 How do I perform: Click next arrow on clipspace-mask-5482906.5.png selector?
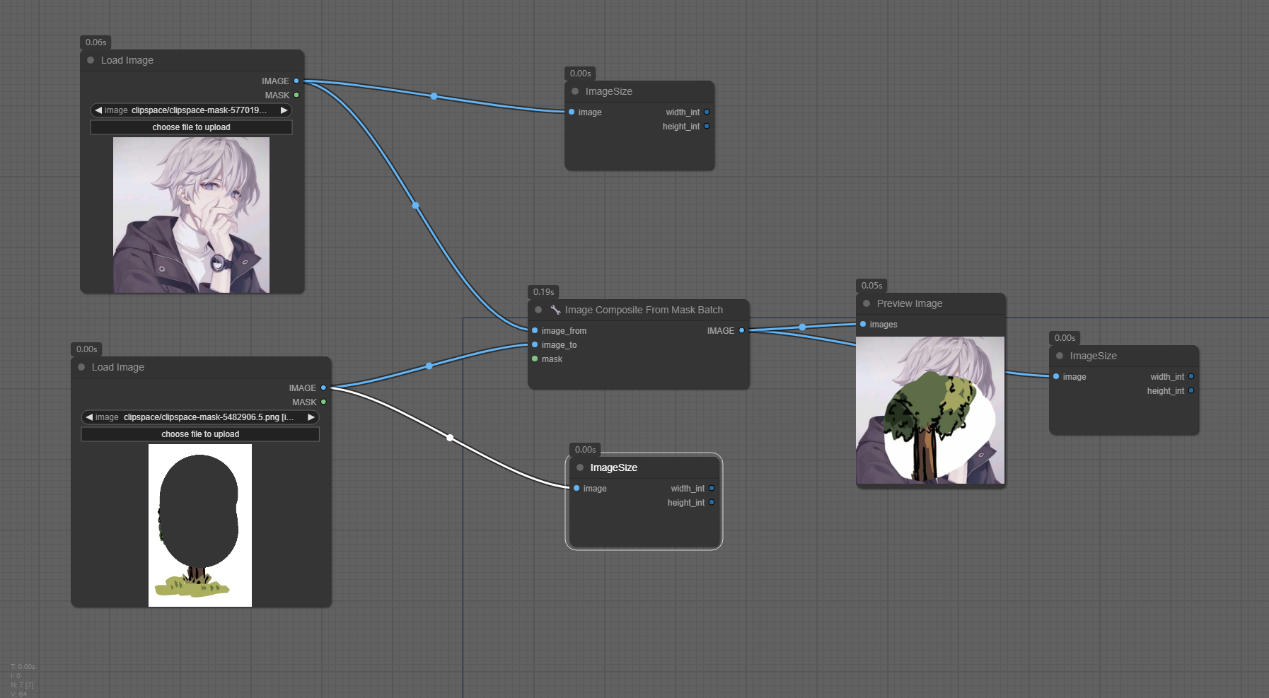[x=311, y=417]
